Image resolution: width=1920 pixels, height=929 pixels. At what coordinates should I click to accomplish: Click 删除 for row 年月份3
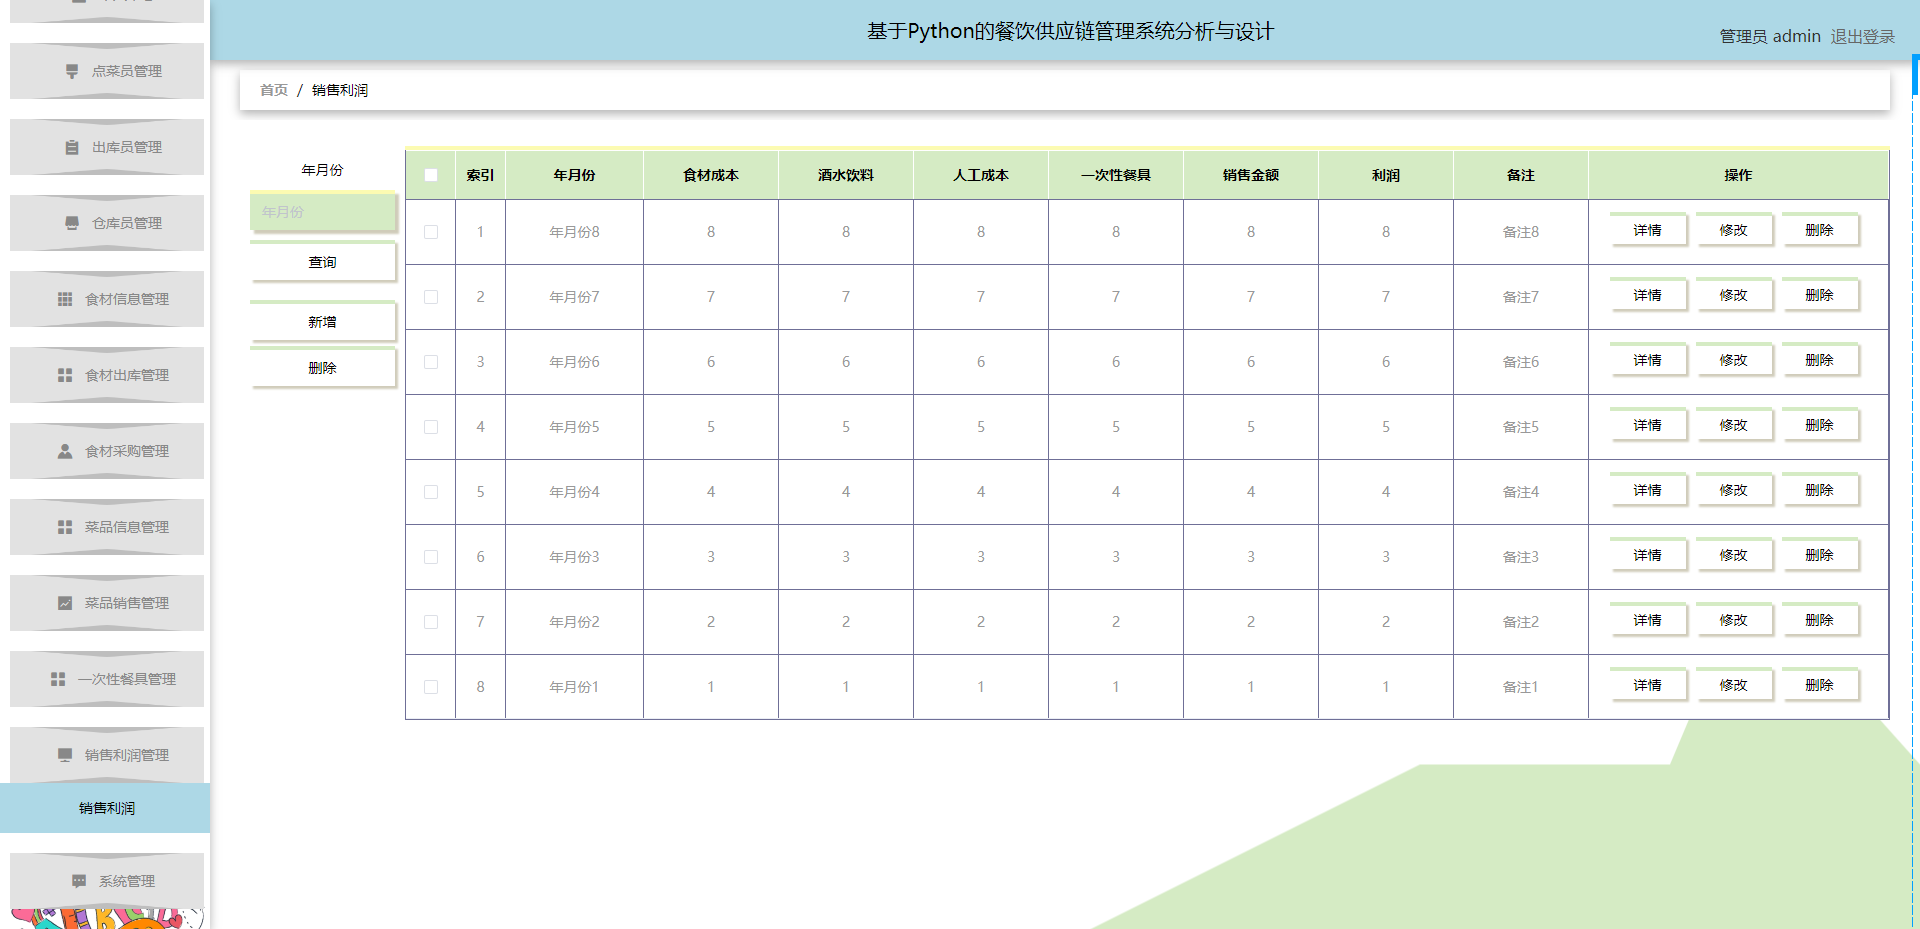(1820, 555)
